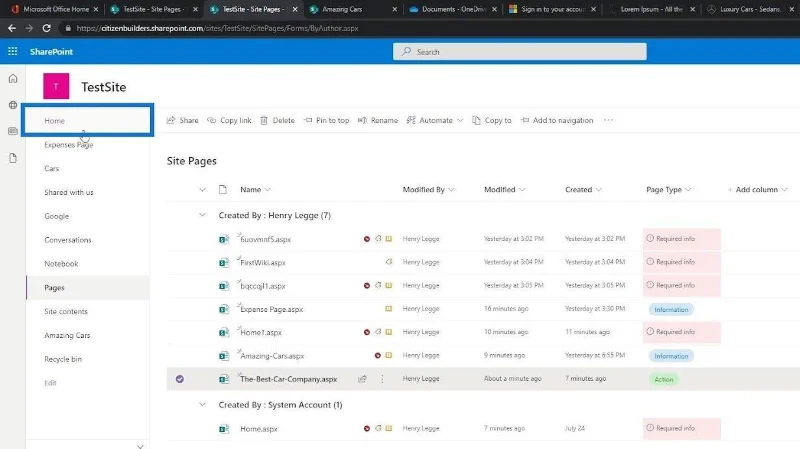Open the Expense Page.aspx file link

(271, 309)
